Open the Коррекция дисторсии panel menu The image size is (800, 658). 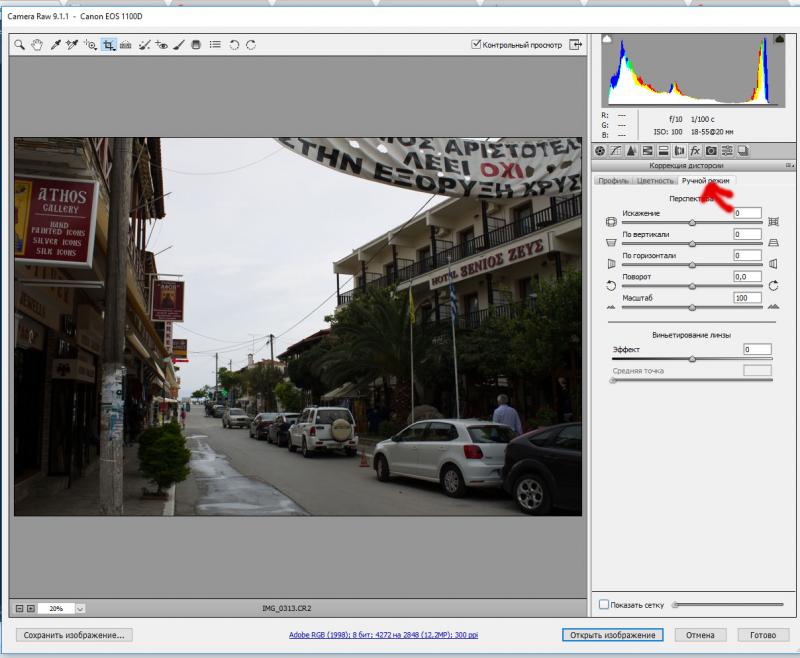(x=789, y=165)
